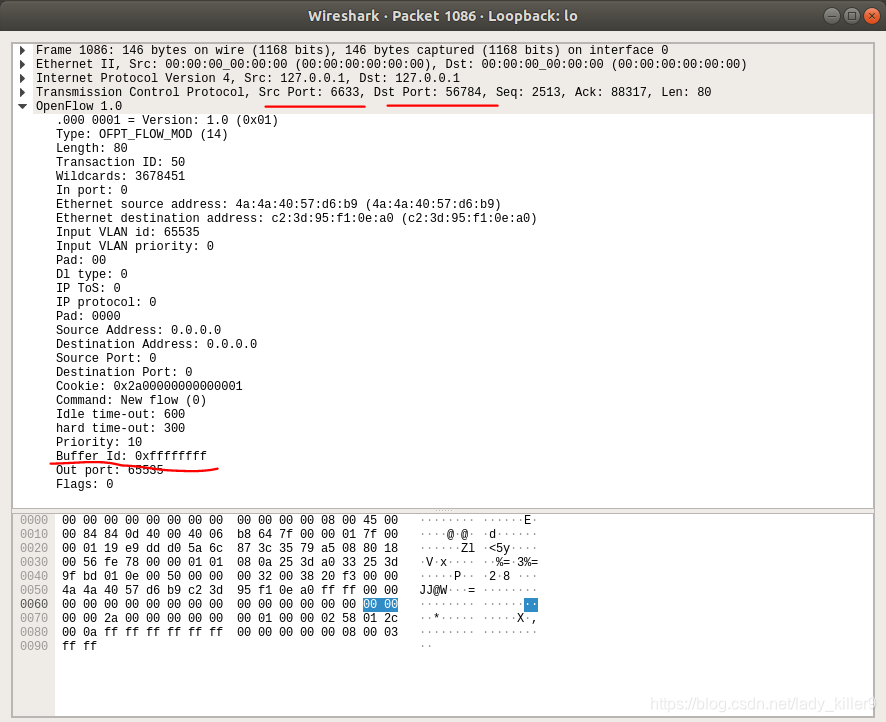Expand the Frame 1086 tree row
Screen dimensions: 886x722
(x=23, y=50)
